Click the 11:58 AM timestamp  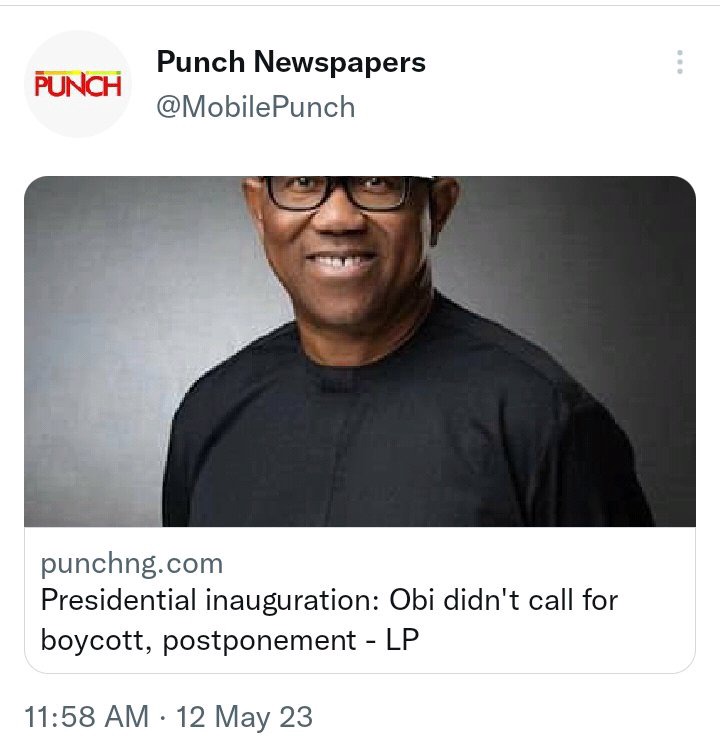coord(87,717)
